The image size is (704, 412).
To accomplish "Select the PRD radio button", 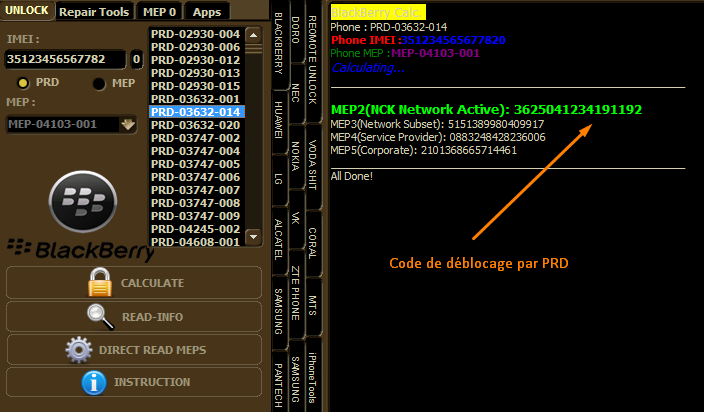I will 23,83.
